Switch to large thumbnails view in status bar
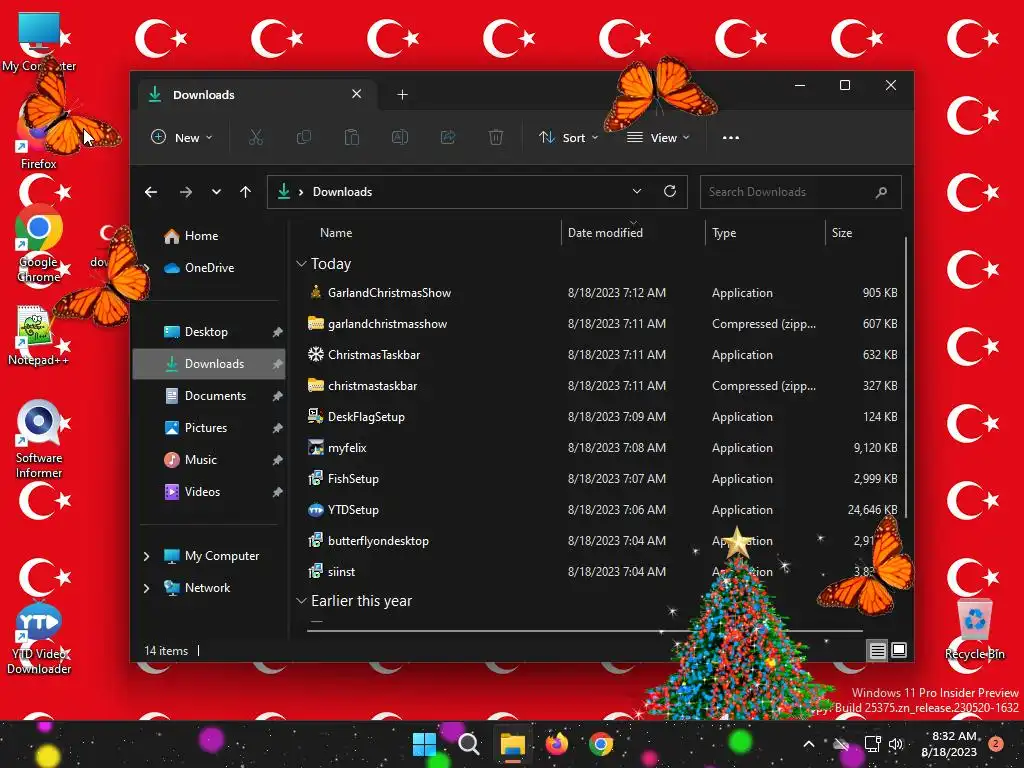The width and height of the screenshot is (1024, 768). click(899, 650)
